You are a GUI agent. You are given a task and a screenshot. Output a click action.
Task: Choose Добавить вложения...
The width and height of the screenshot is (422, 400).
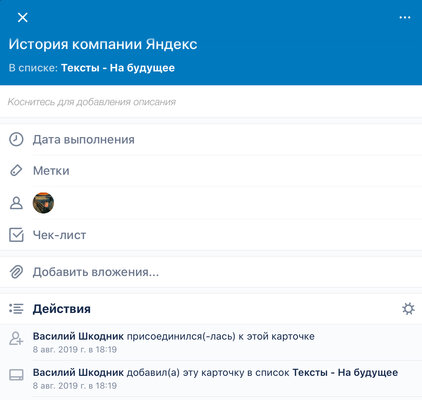[x=96, y=272]
